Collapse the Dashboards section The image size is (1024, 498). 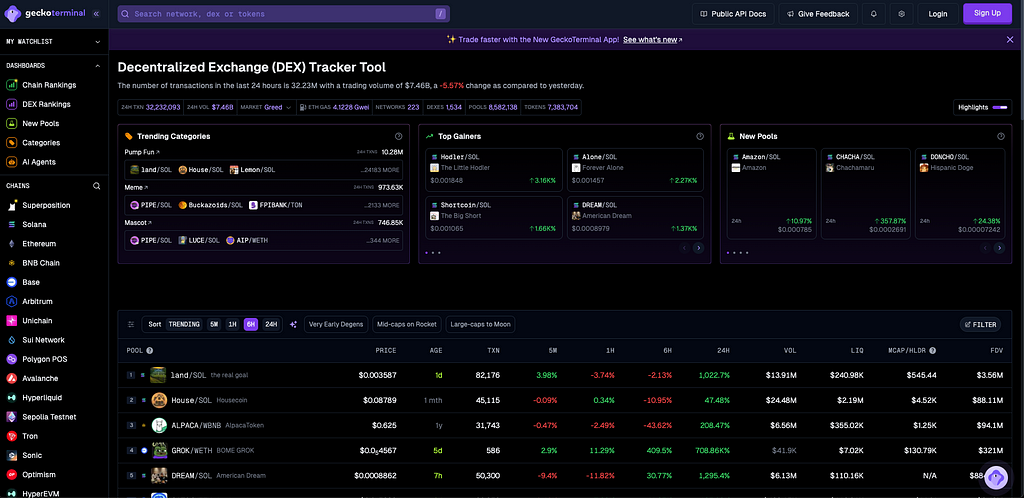[x=98, y=66]
